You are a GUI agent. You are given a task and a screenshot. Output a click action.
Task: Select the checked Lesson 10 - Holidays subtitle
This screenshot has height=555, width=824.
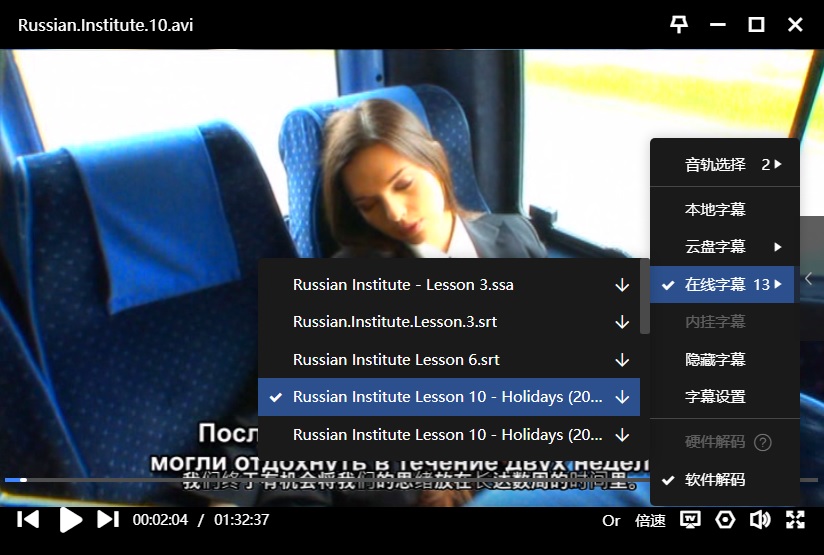447,397
